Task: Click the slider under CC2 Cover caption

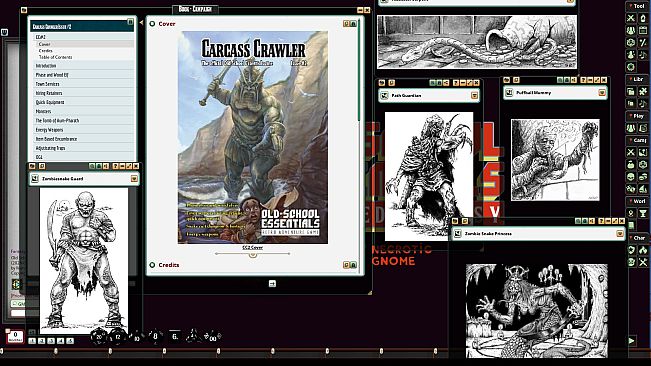Action: [x=252, y=254]
